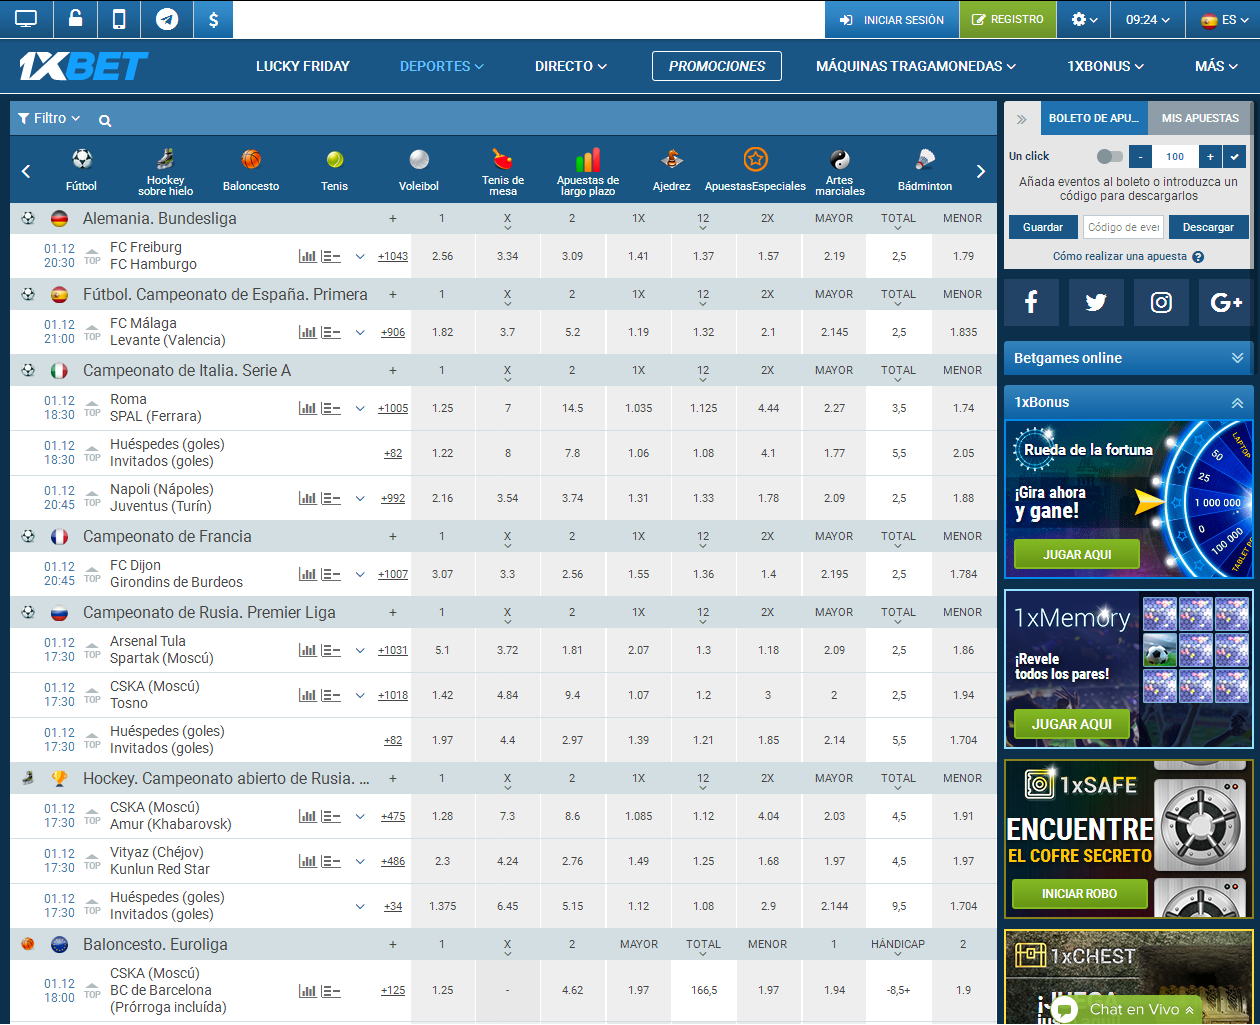Image resolution: width=1260 pixels, height=1025 pixels.
Task: Expand markets chevron for Arsenal Tula row
Action: [360, 650]
